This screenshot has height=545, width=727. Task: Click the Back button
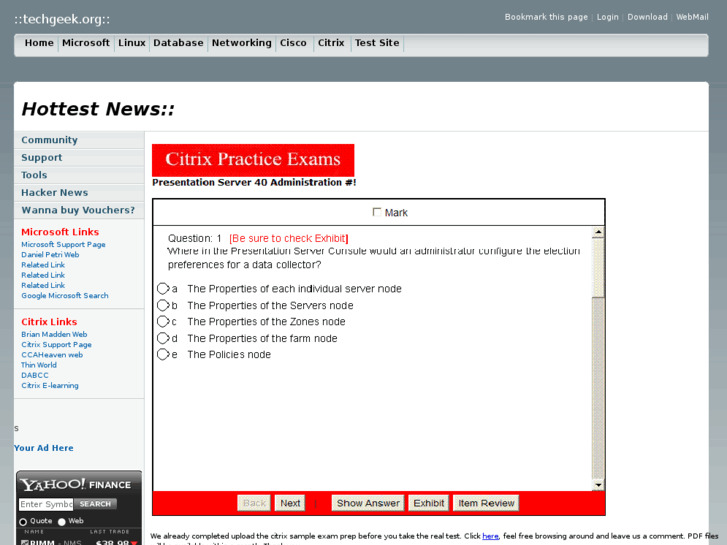point(254,503)
